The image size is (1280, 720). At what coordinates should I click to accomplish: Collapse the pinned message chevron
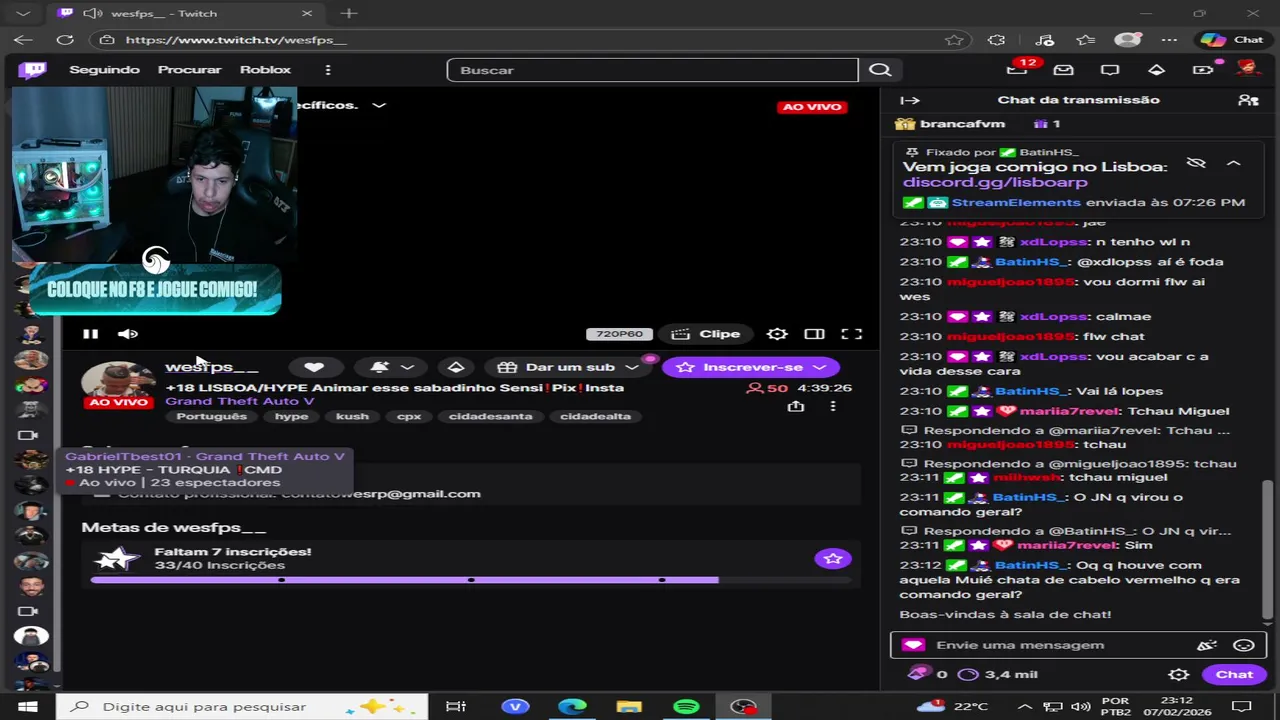click(x=1234, y=163)
